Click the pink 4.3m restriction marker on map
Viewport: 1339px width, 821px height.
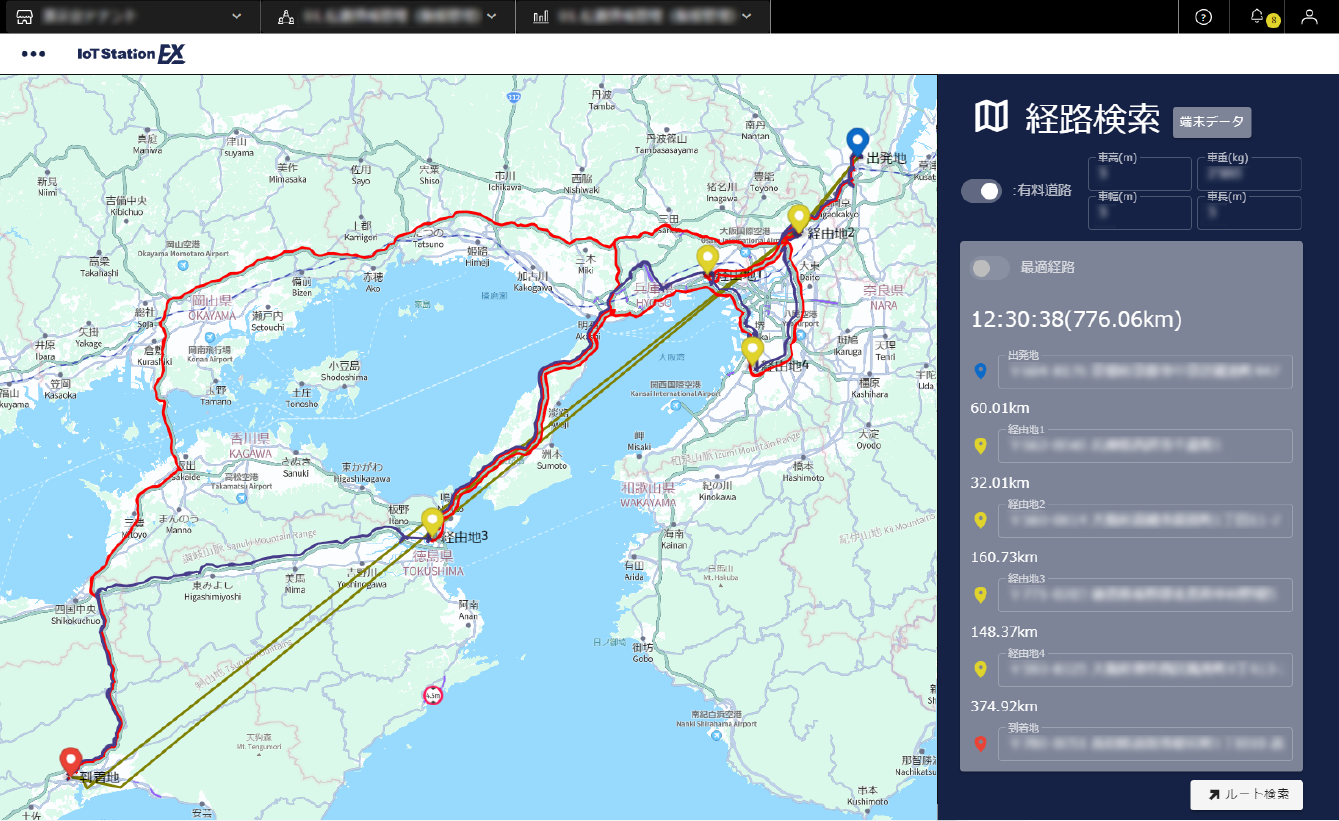tap(433, 694)
